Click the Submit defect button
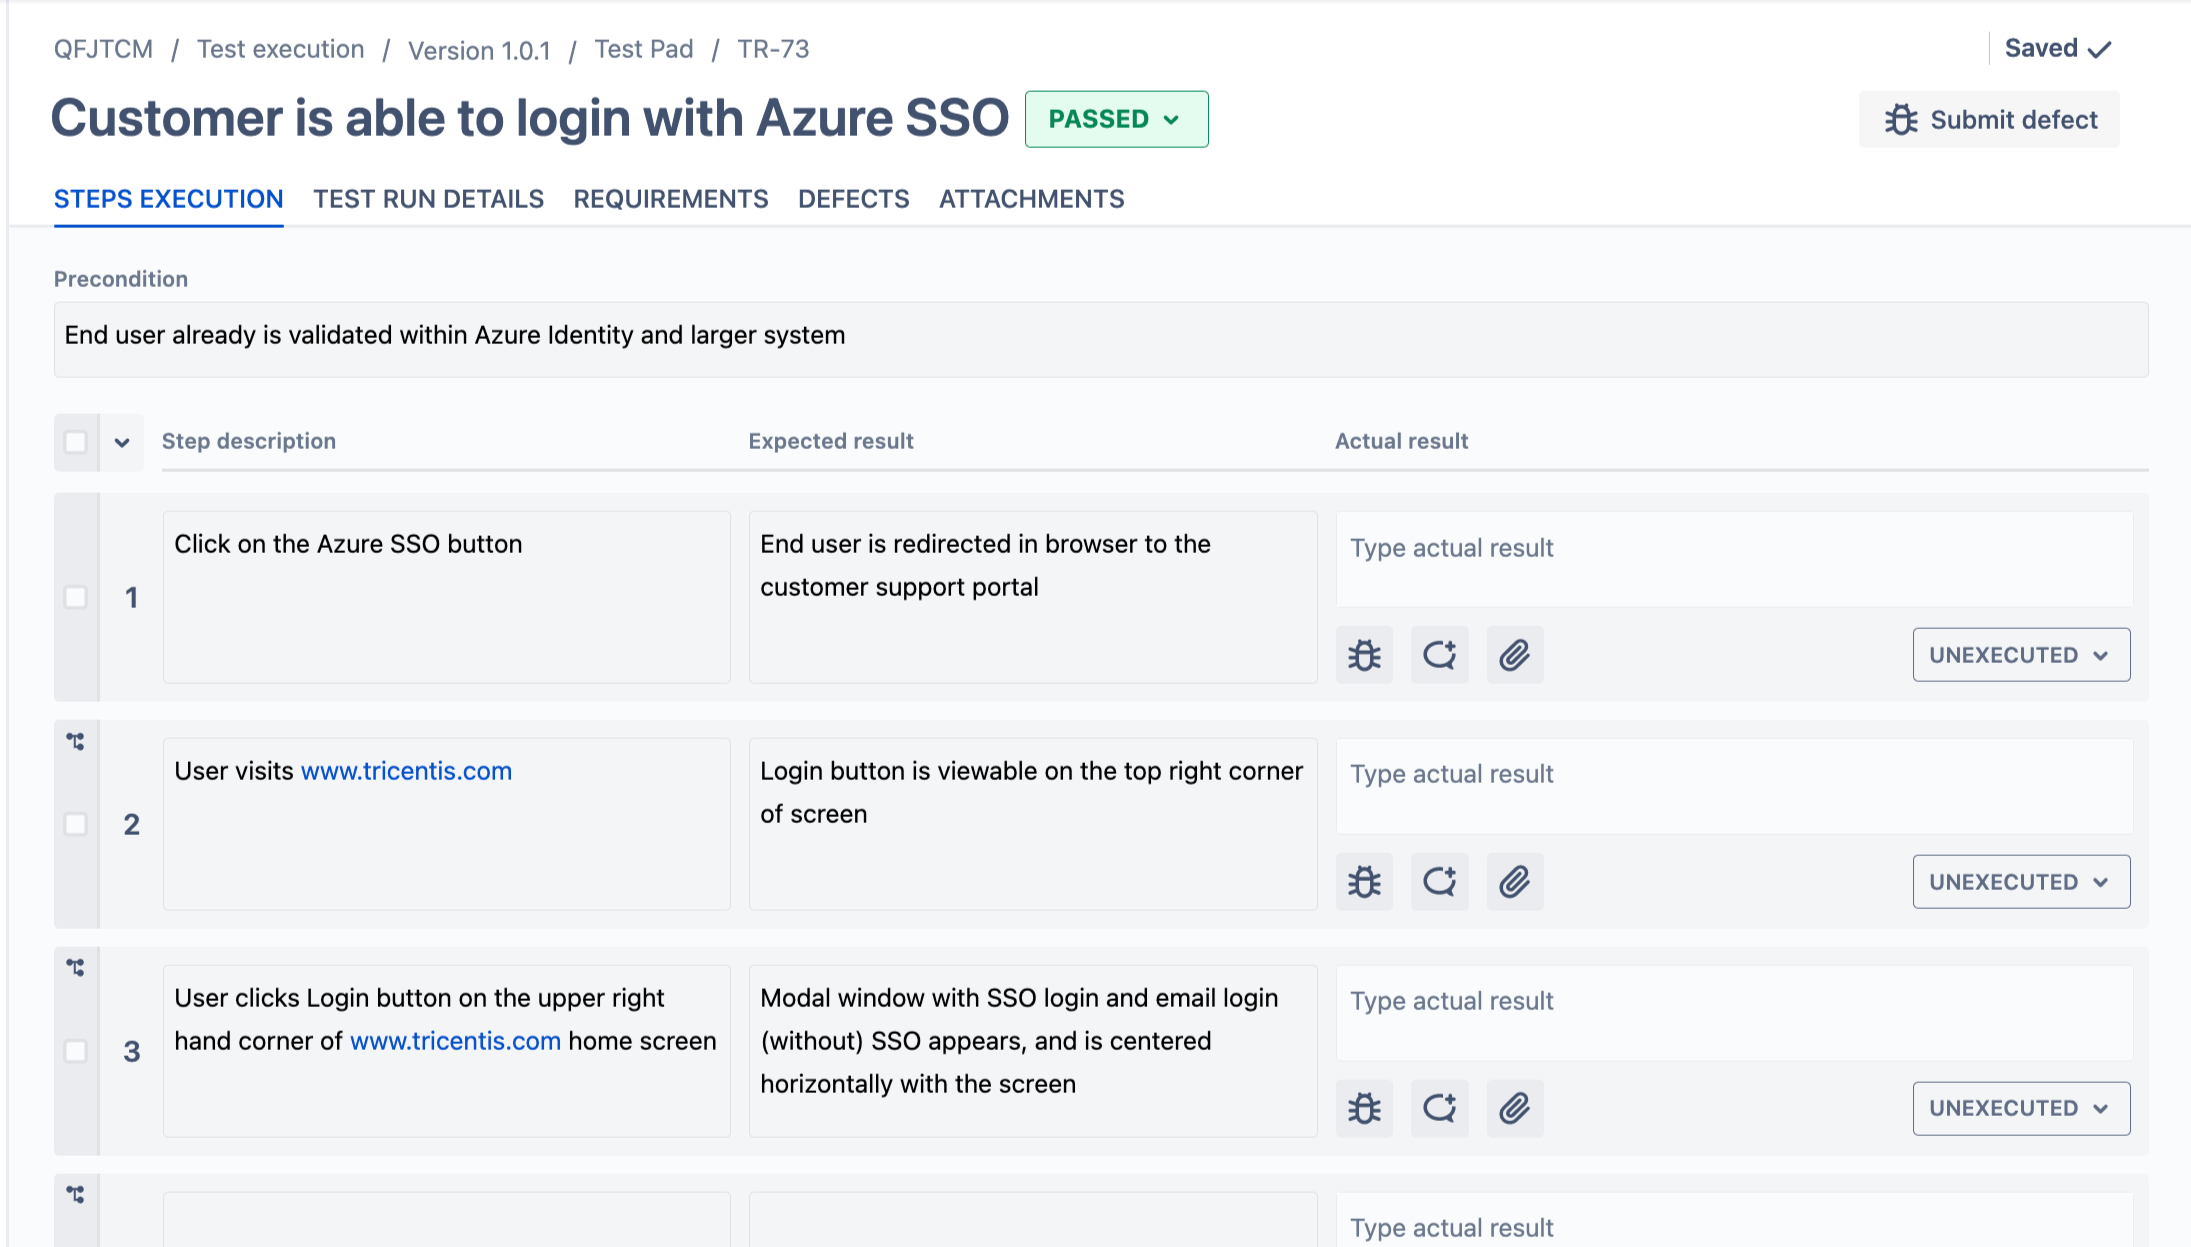This screenshot has width=2191, height=1247. click(1988, 120)
